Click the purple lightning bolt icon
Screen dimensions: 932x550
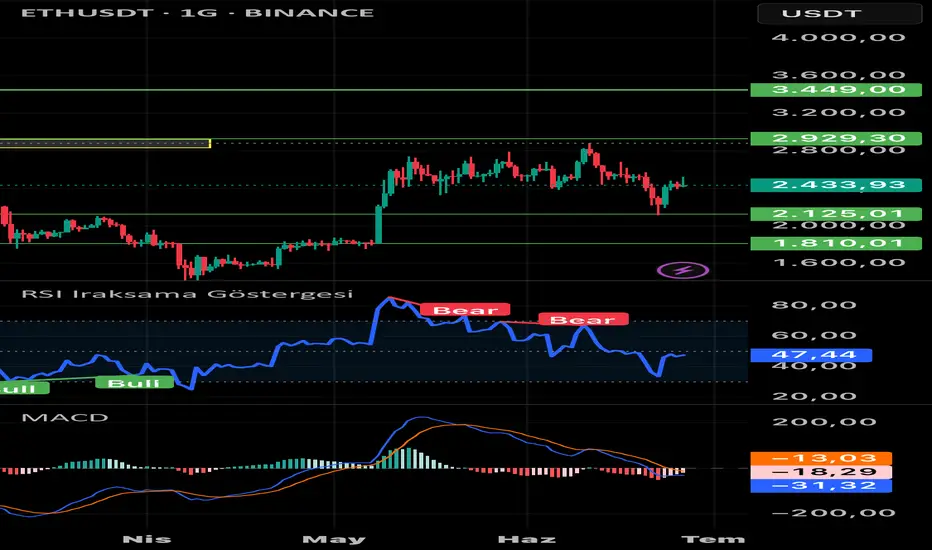pos(683,271)
